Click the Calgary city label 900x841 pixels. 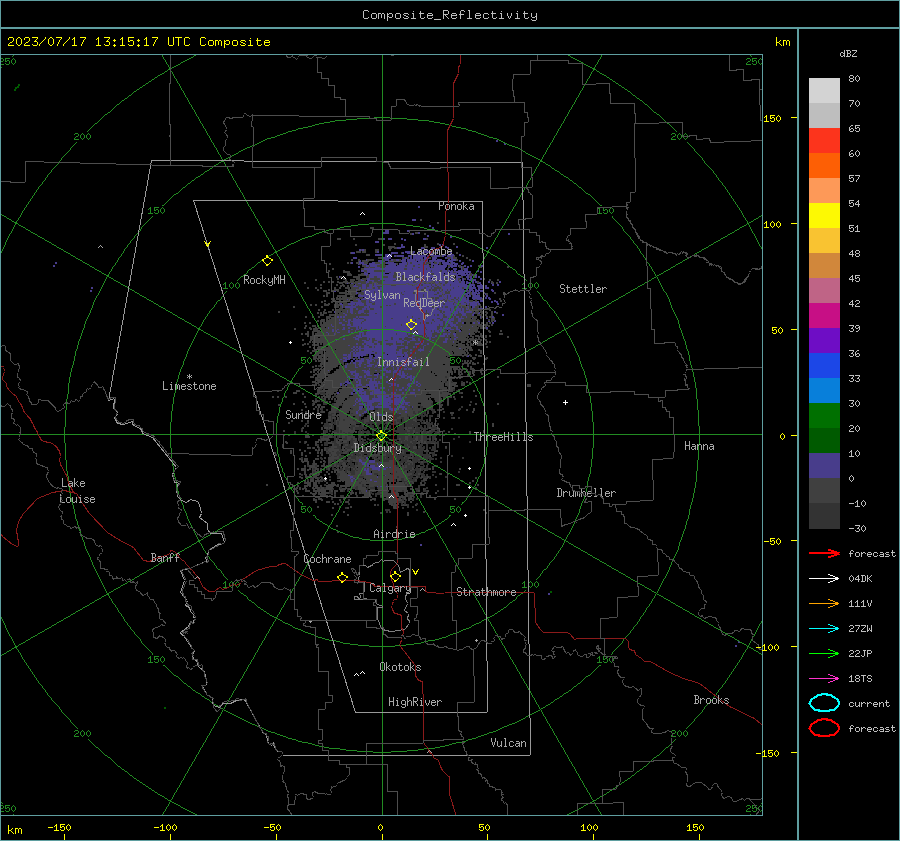click(390, 588)
